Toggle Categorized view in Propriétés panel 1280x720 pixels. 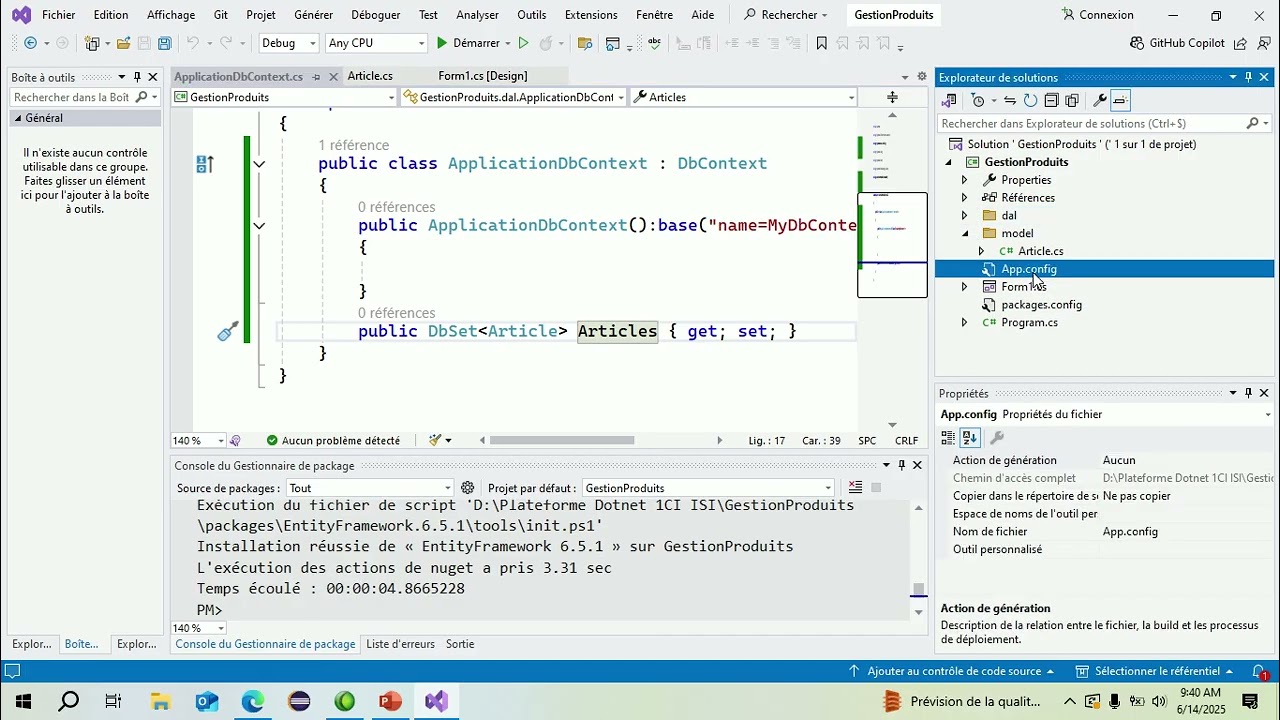[x=948, y=438]
